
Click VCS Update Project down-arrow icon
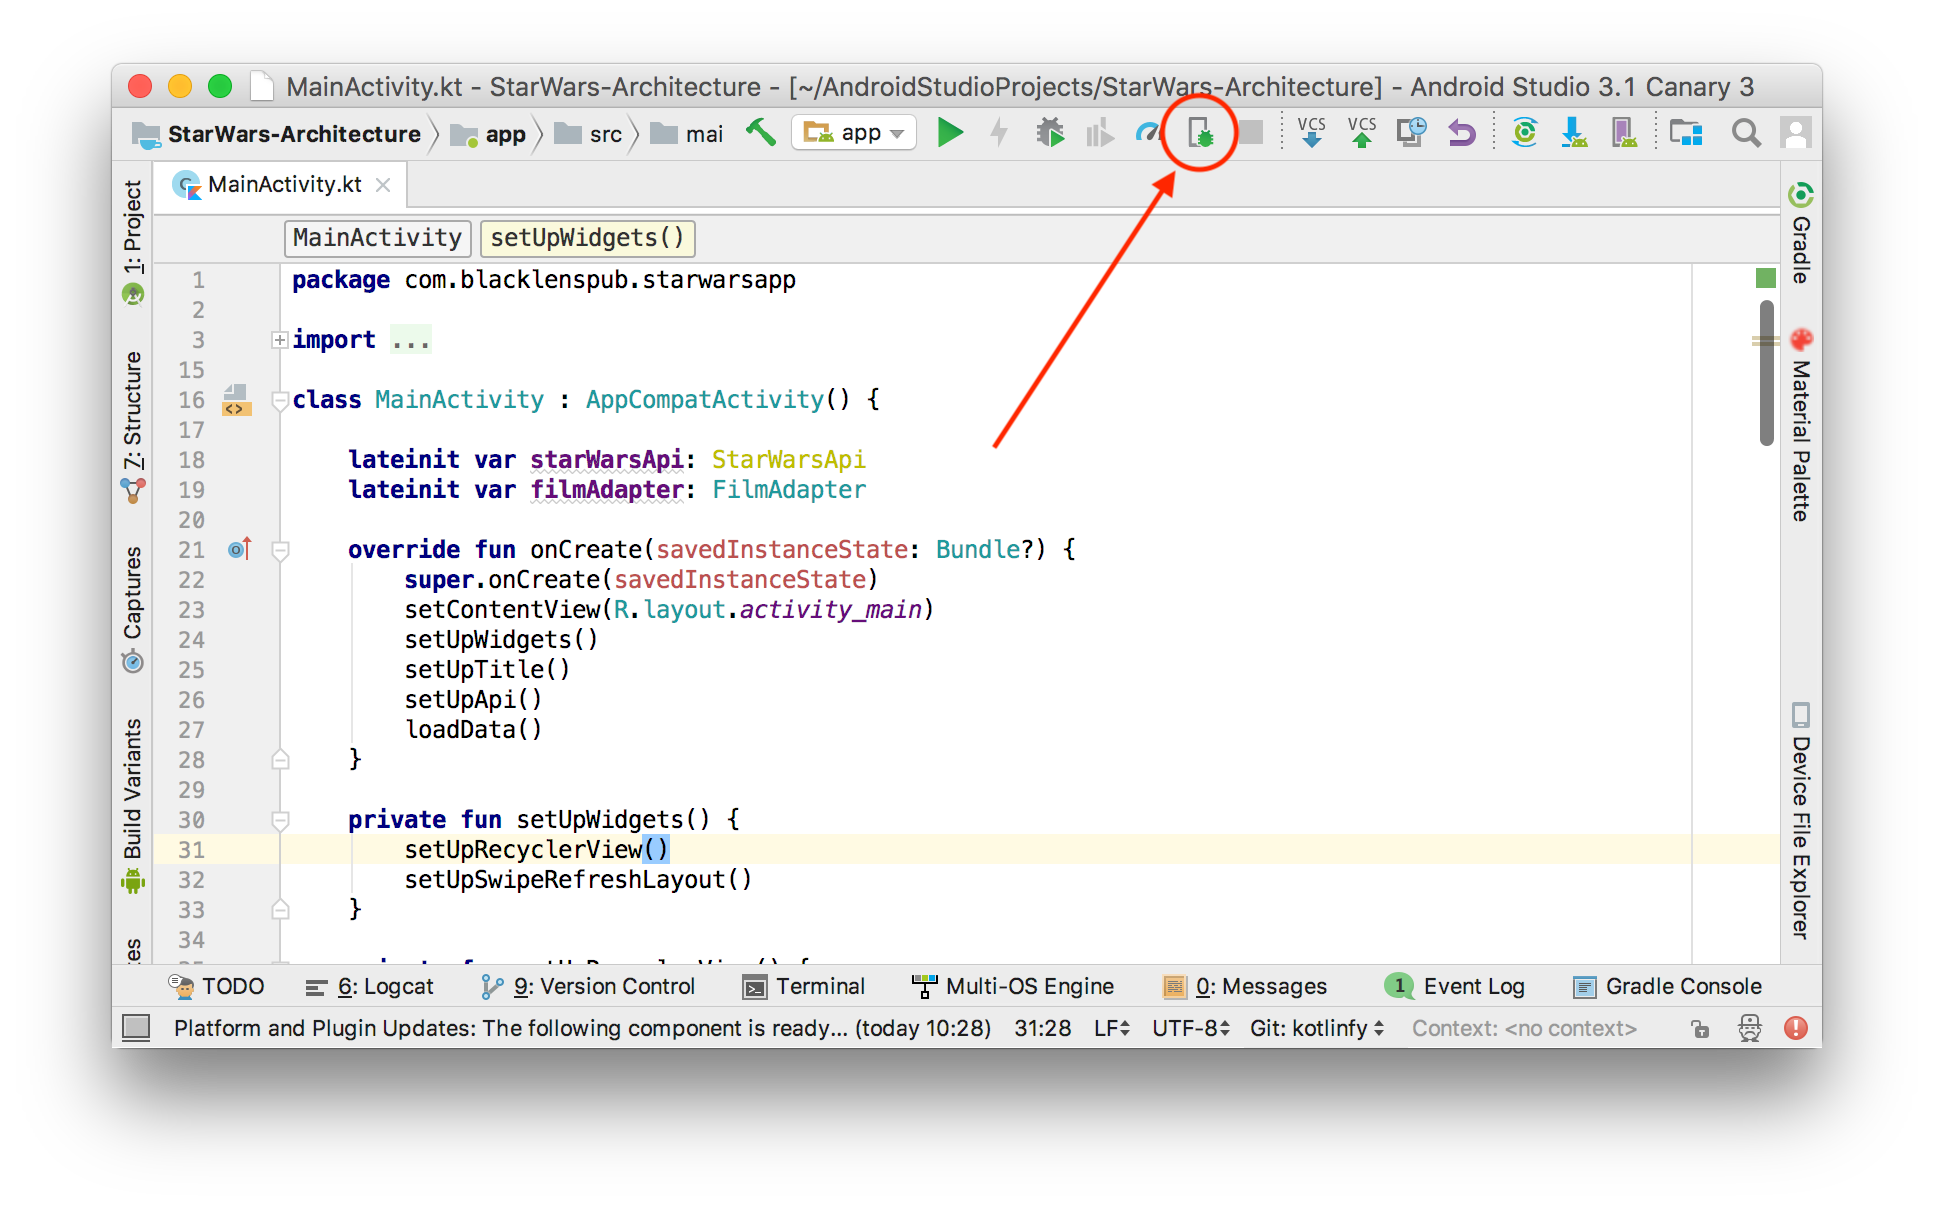pyautogui.click(x=1311, y=132)
